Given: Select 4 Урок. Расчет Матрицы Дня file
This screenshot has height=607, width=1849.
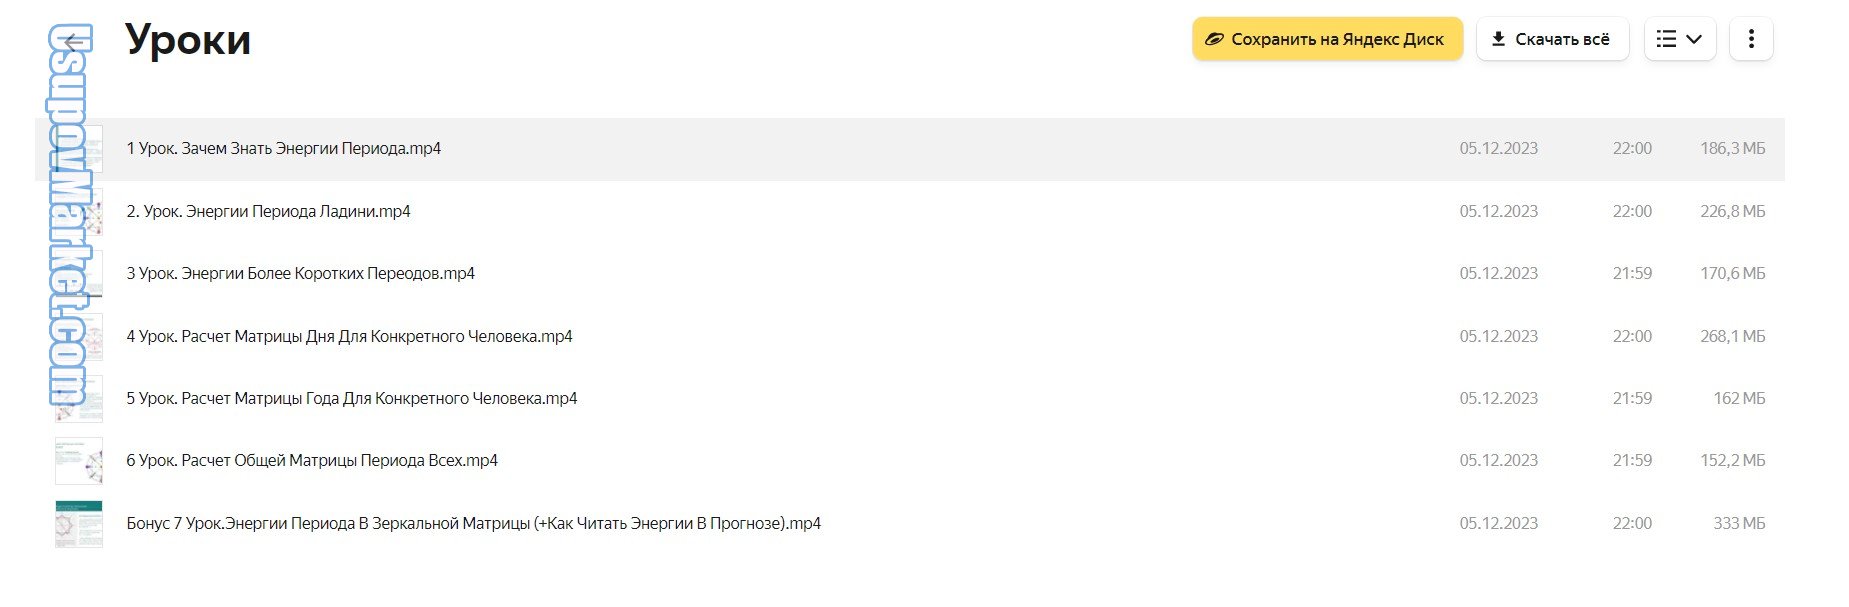Looking at the screenshot, I should (349, 336).
